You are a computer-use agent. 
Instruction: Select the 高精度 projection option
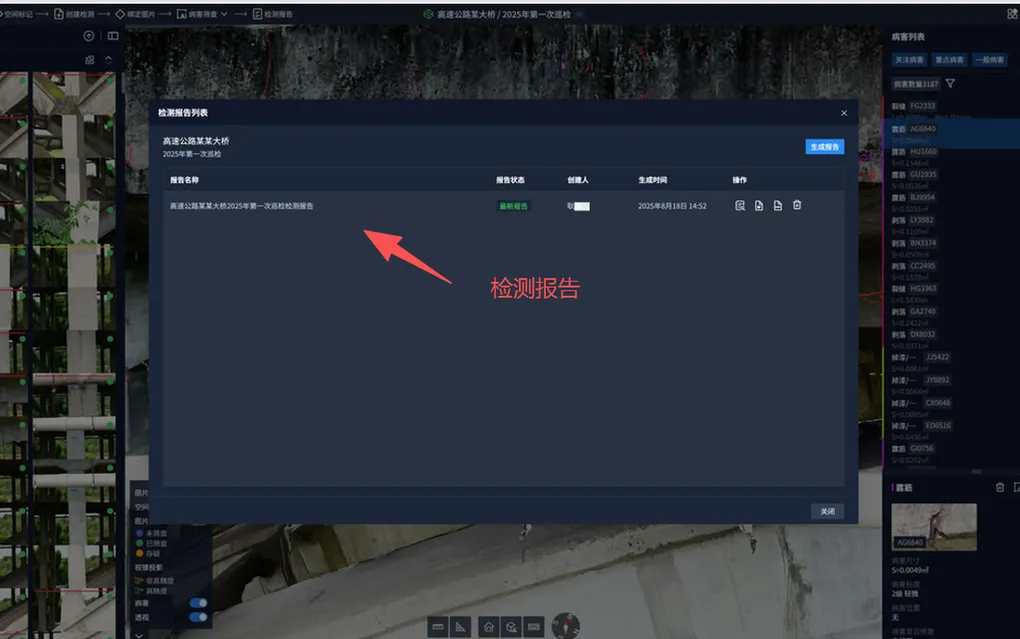(x=151, y=591)
